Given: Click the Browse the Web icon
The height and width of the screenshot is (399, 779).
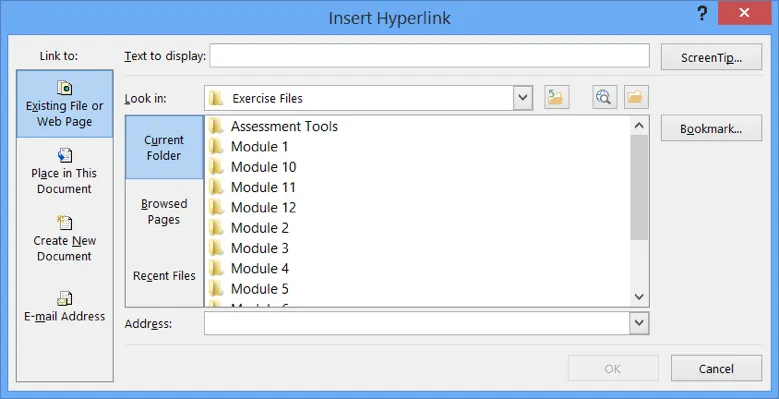Looking at the screenshot, I should (x=605, y=97).
